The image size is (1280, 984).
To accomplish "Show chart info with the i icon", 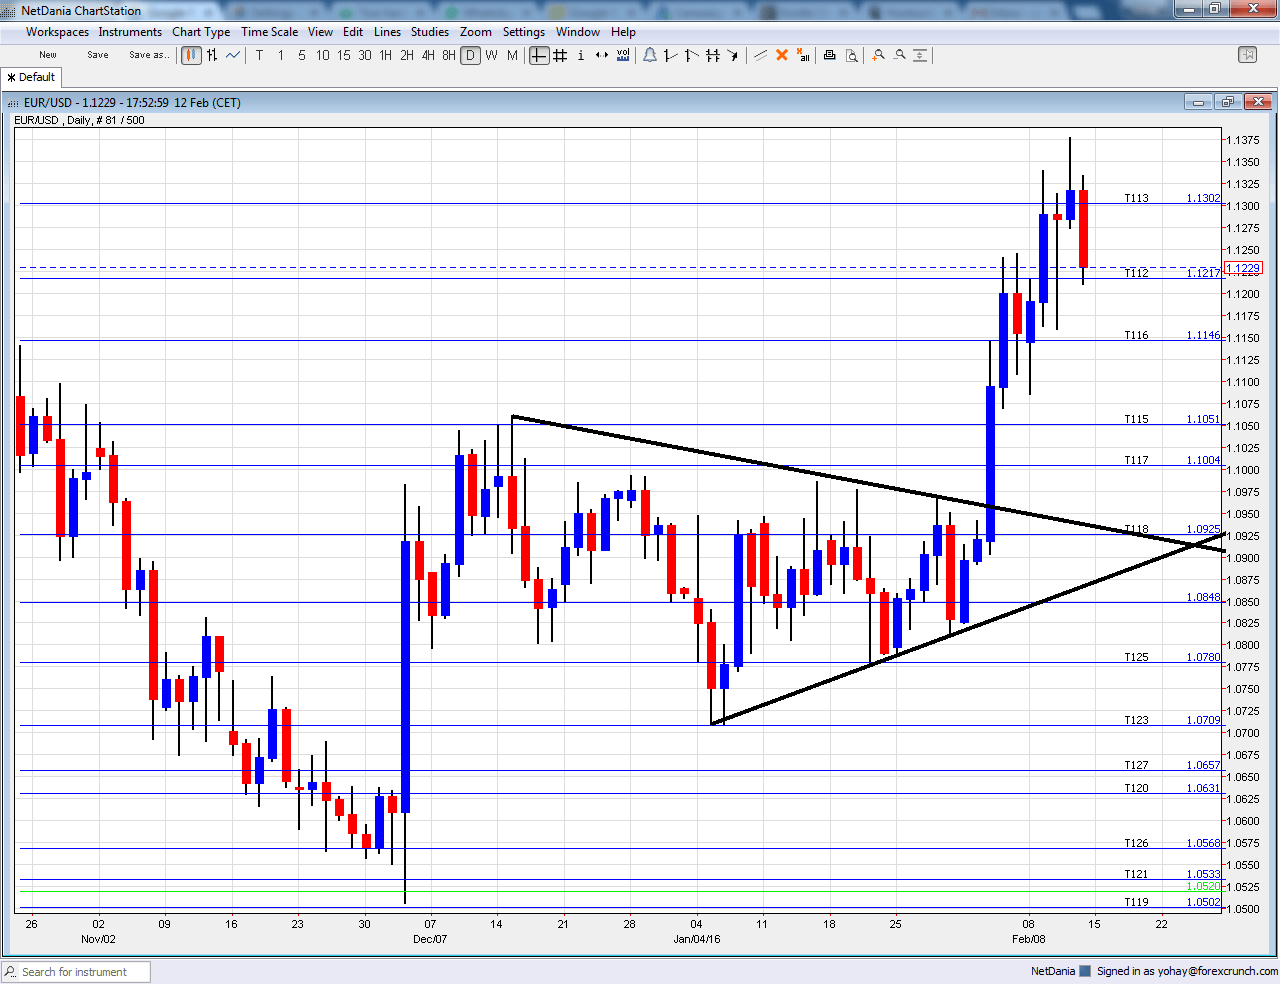I will tap(581, 55).
